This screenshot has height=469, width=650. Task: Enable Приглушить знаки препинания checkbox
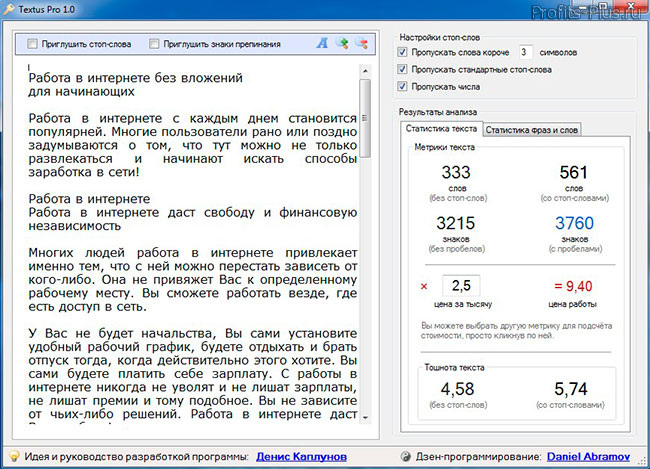[x=154, y=44]
